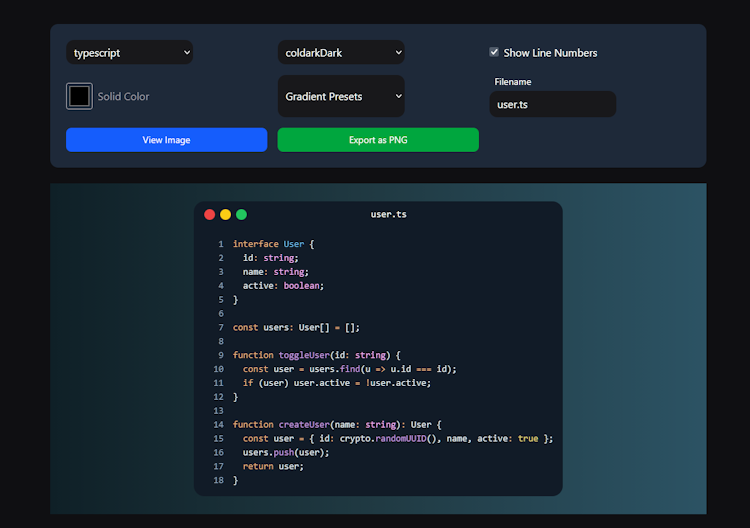Open the Solid Color swatch picker
750x528 pixels.
click(x=79, y=96)
